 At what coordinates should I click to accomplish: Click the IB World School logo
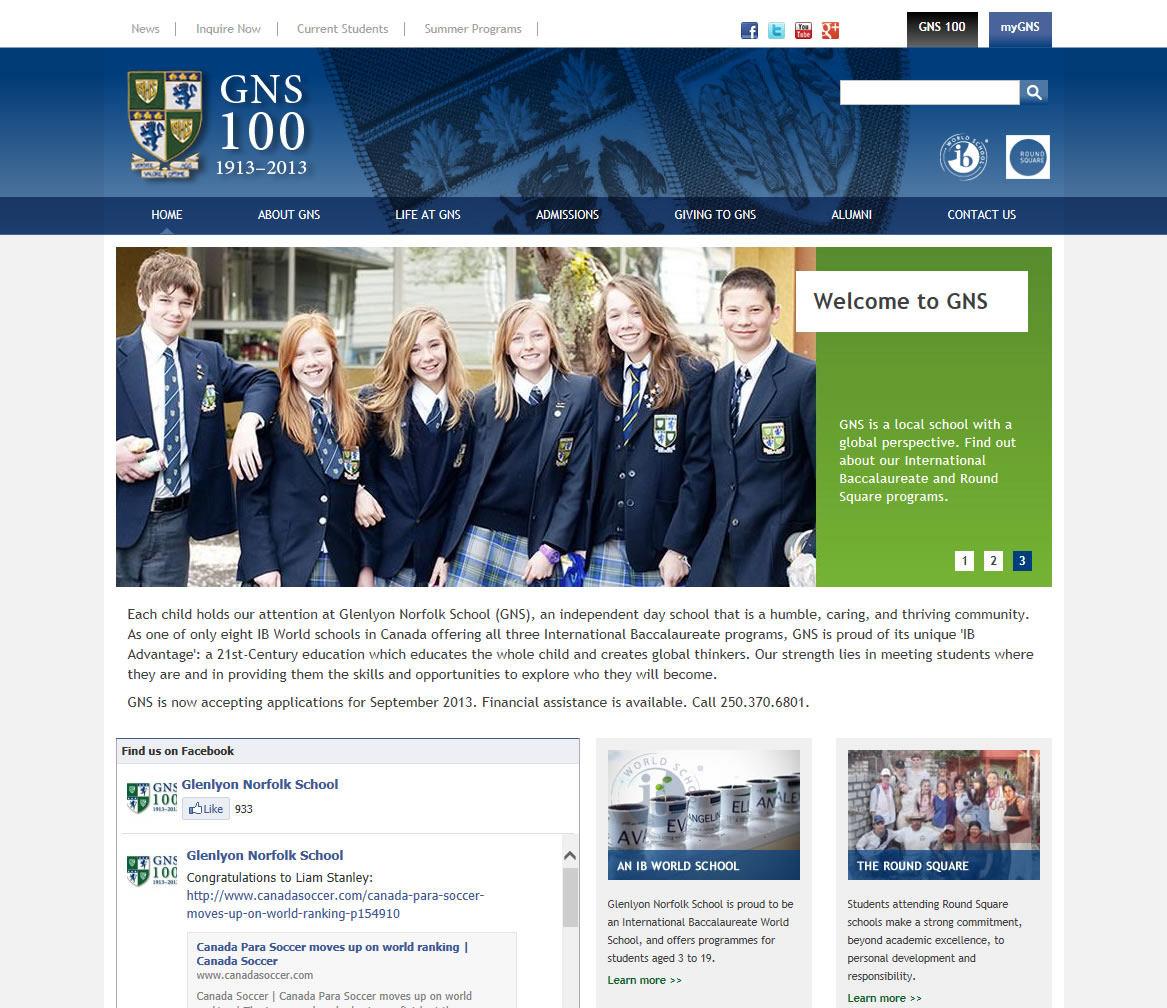[964, 157]
